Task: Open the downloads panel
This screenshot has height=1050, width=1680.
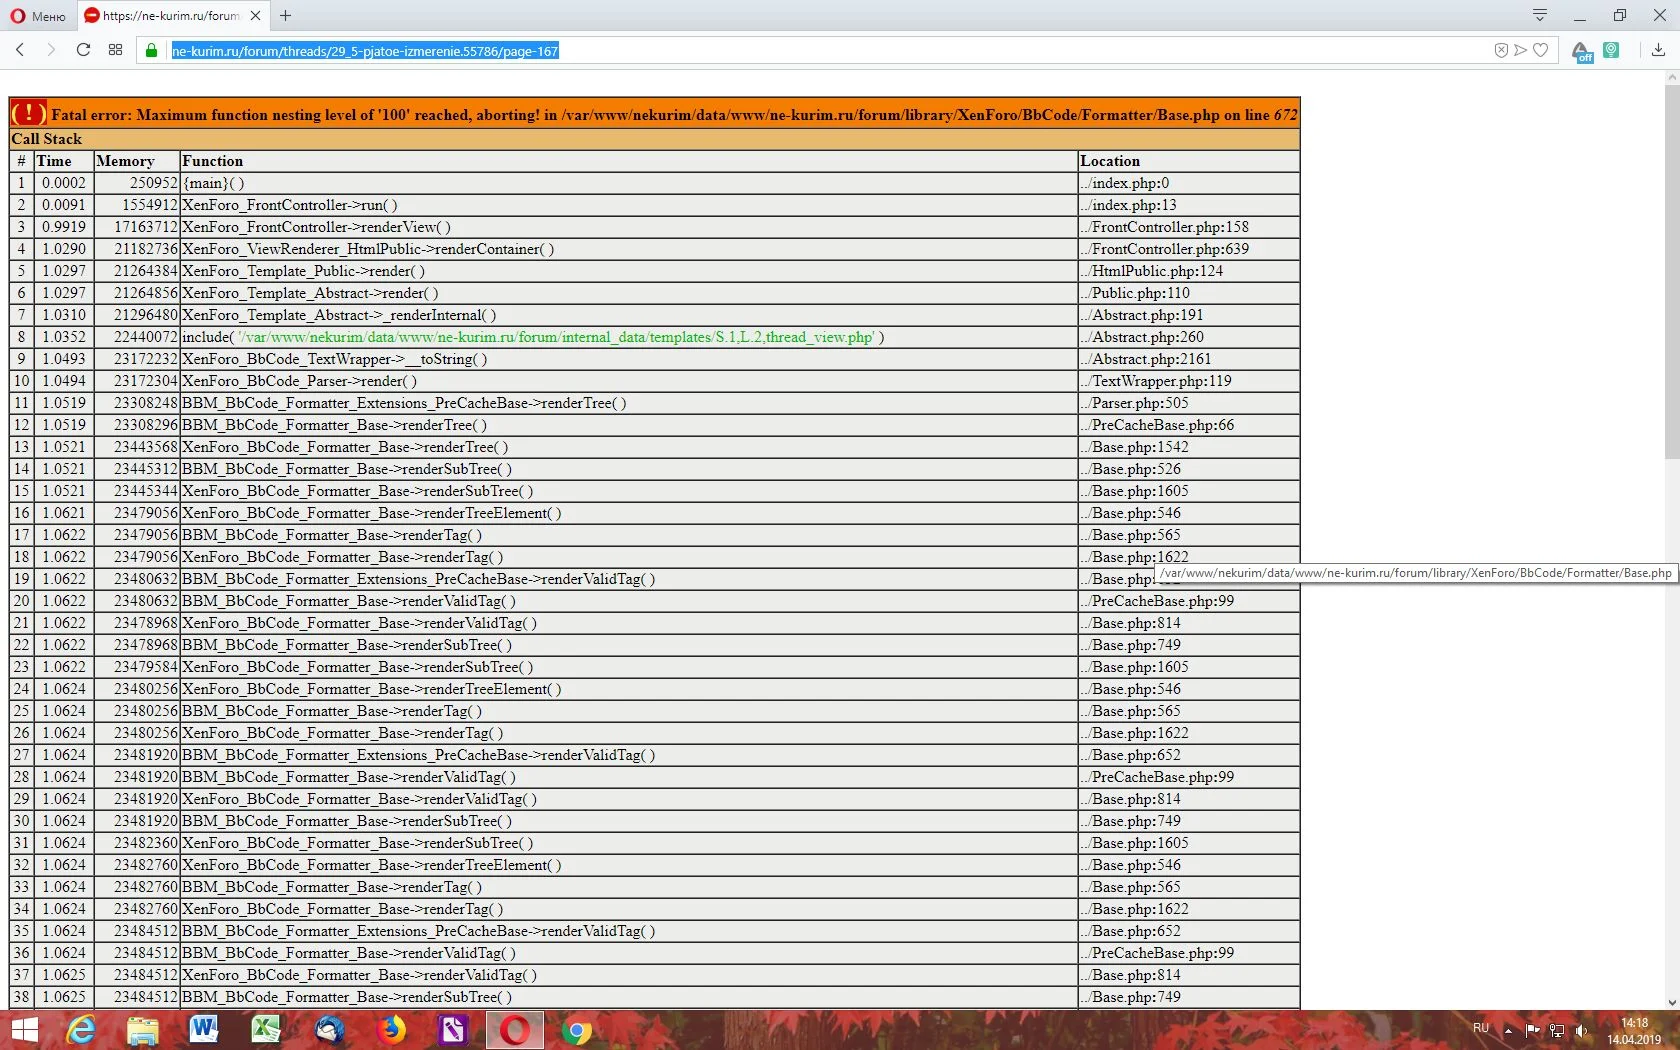Action: click(x=1658, y=51)
